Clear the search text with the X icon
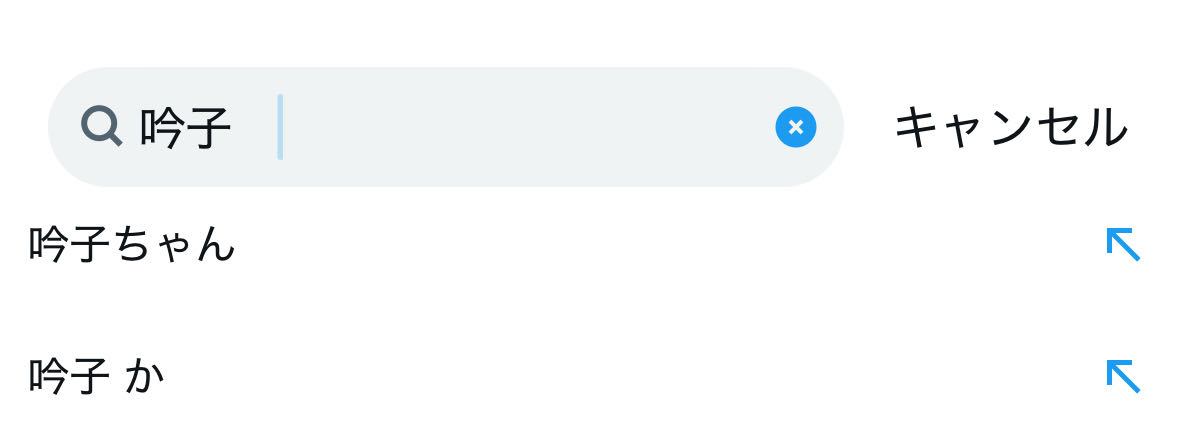Image resolution: width=1179 pixels, height=441 pixels. point(795,127)
